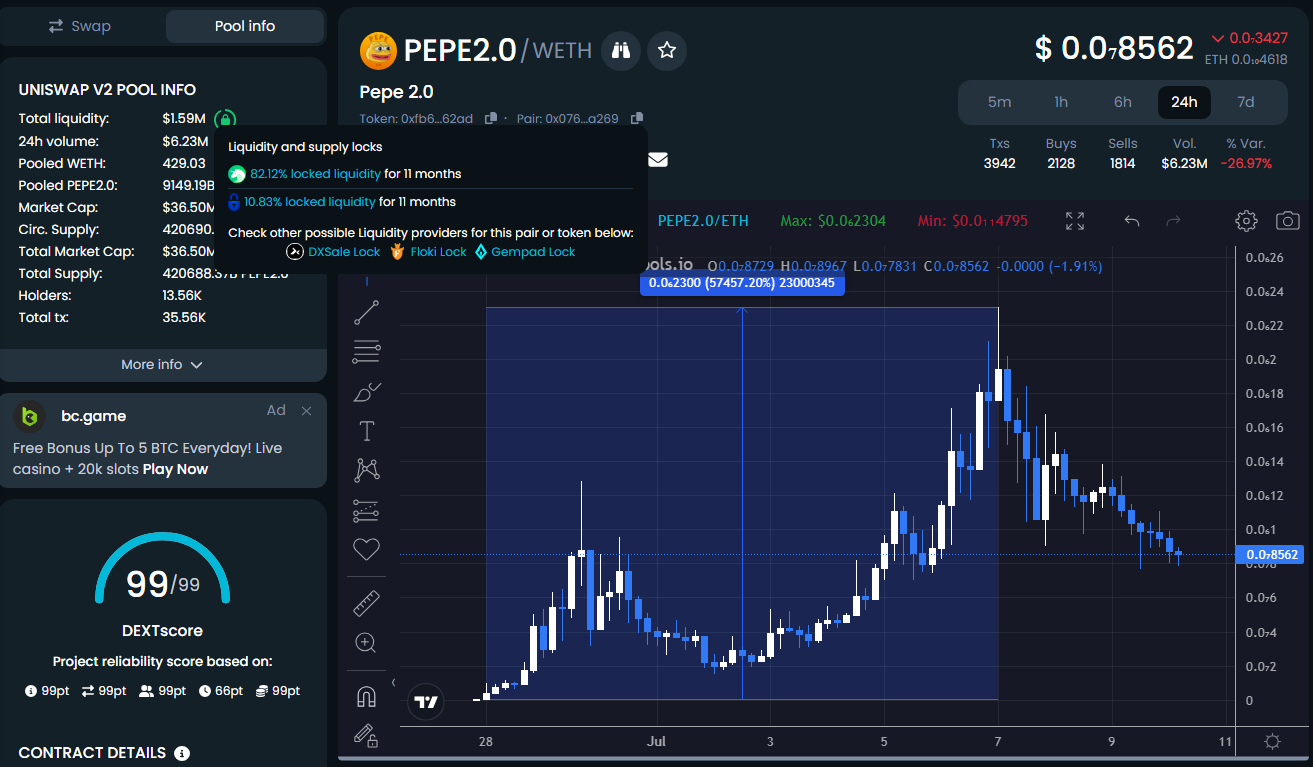
Task: Click the green liquidity lock icon
Action: [226, 118]
